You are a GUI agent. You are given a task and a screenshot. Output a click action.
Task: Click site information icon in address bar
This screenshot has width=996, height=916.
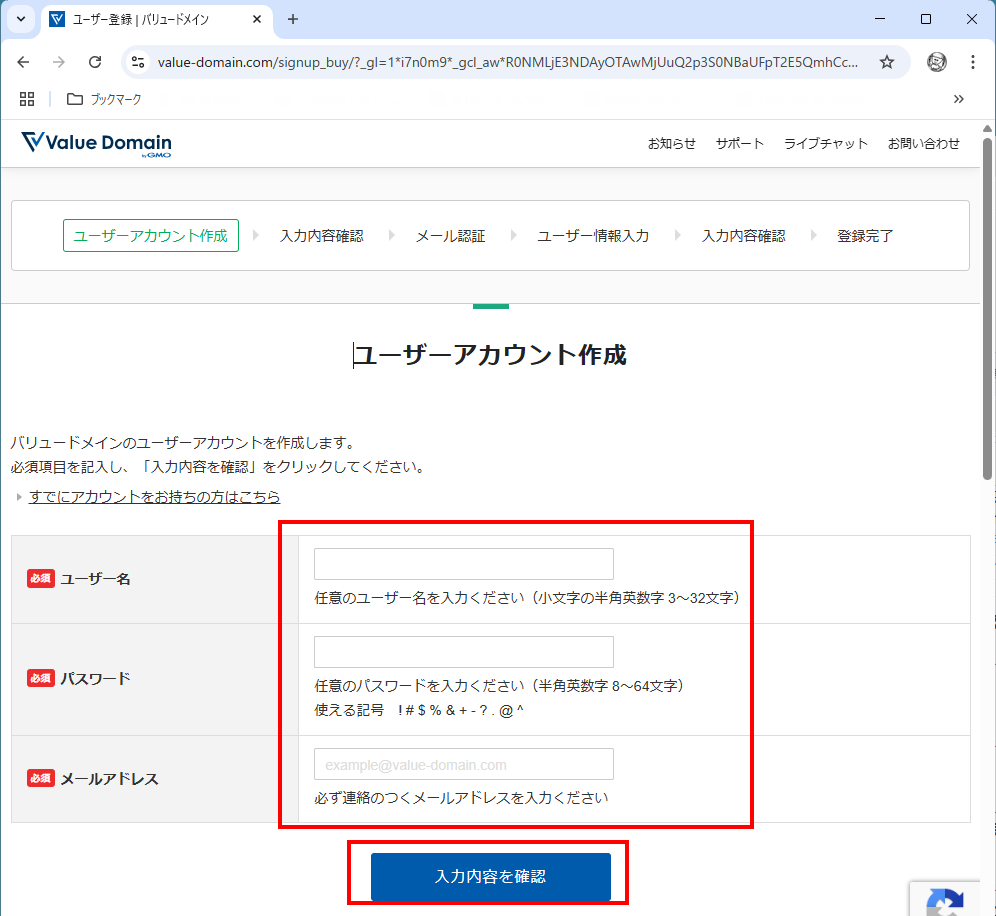tap(139, 62)
